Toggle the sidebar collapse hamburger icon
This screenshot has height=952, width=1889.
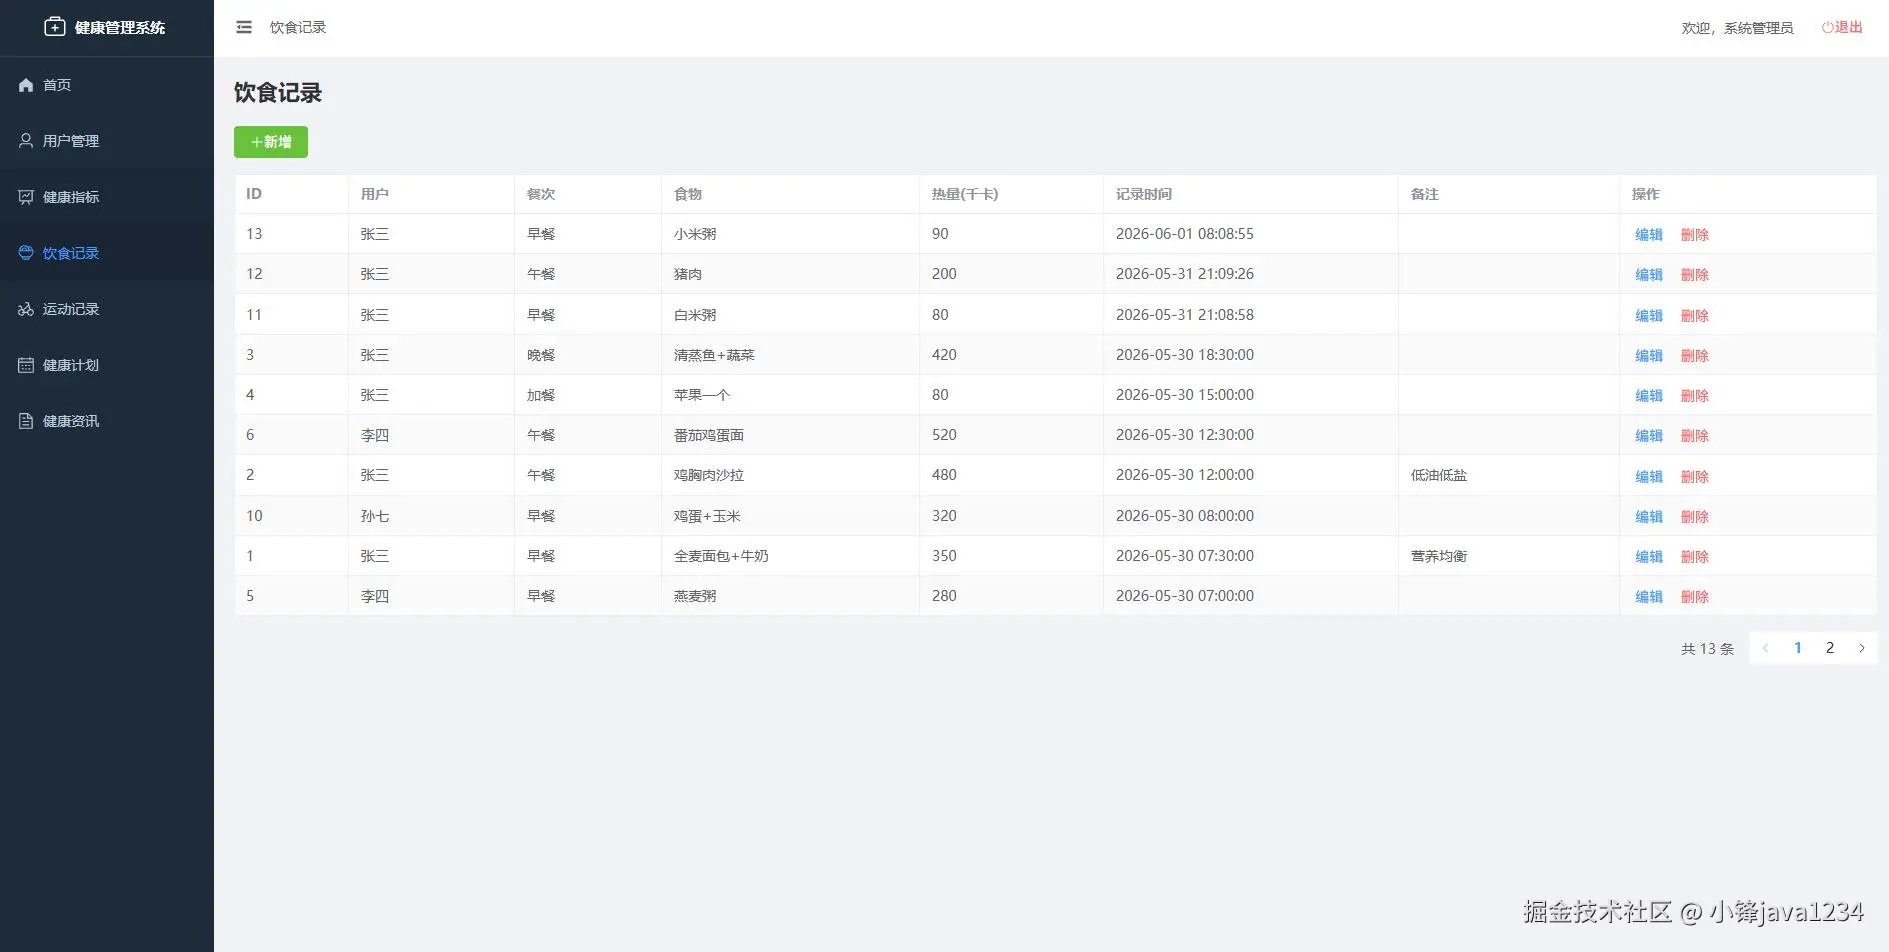(x=244, y=27)
